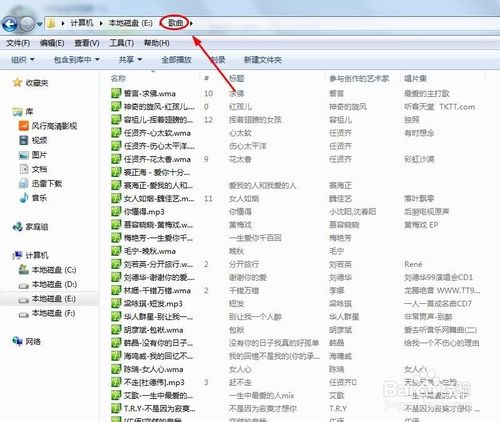Click the 图片 library icon

pyautogui.click(x=24, y=155)
